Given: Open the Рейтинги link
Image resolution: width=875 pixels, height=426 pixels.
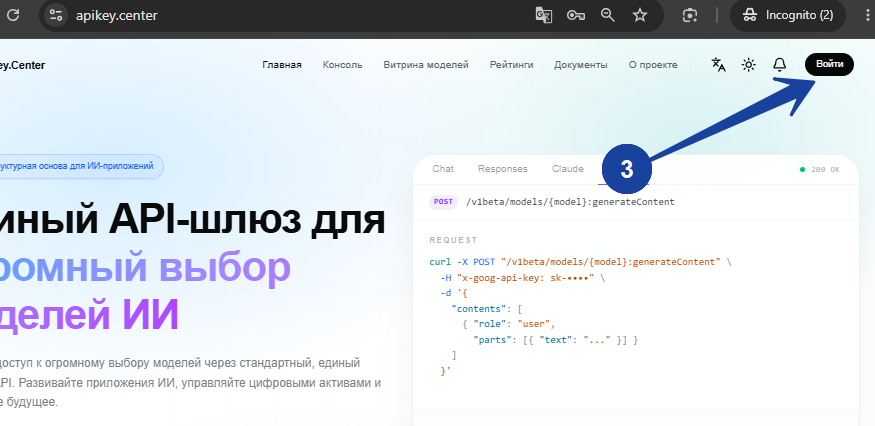Looking at the screenshot, I should (512, 65).
